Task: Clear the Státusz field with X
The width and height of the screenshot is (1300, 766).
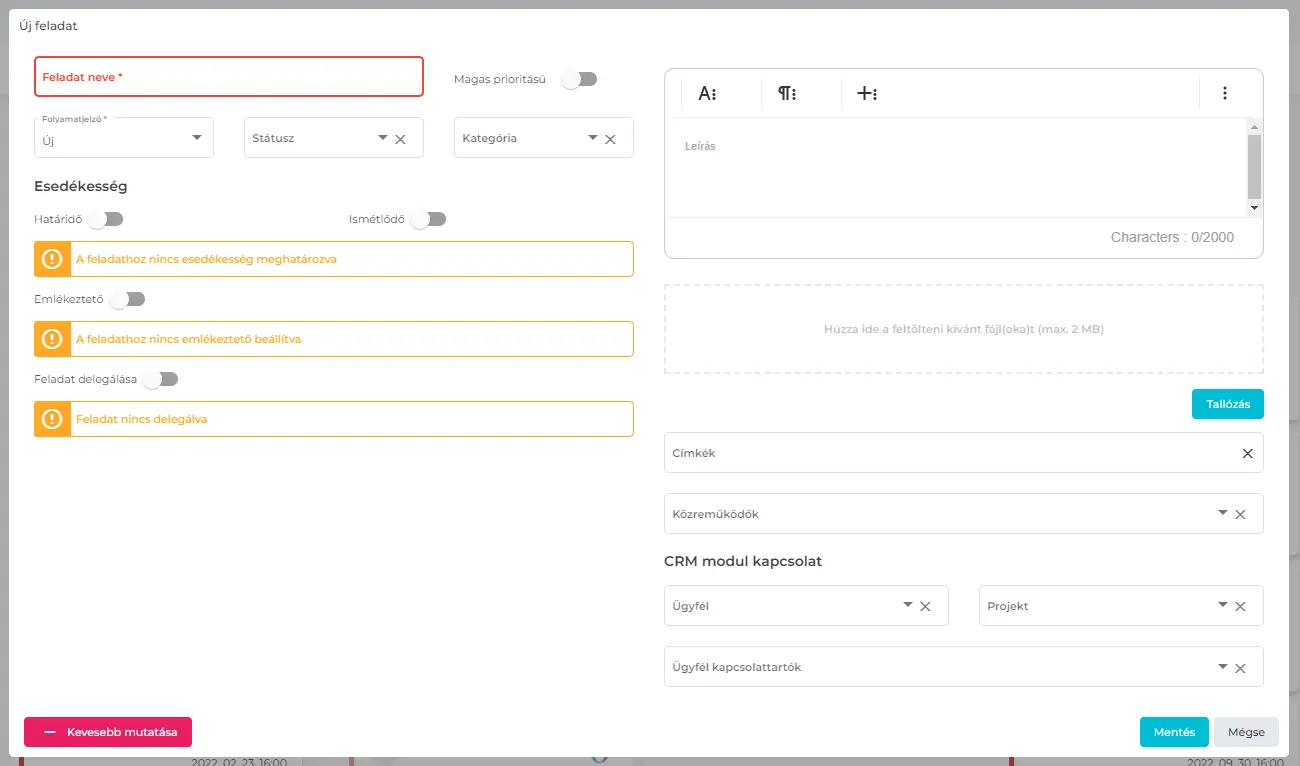Action: point(400,139)
